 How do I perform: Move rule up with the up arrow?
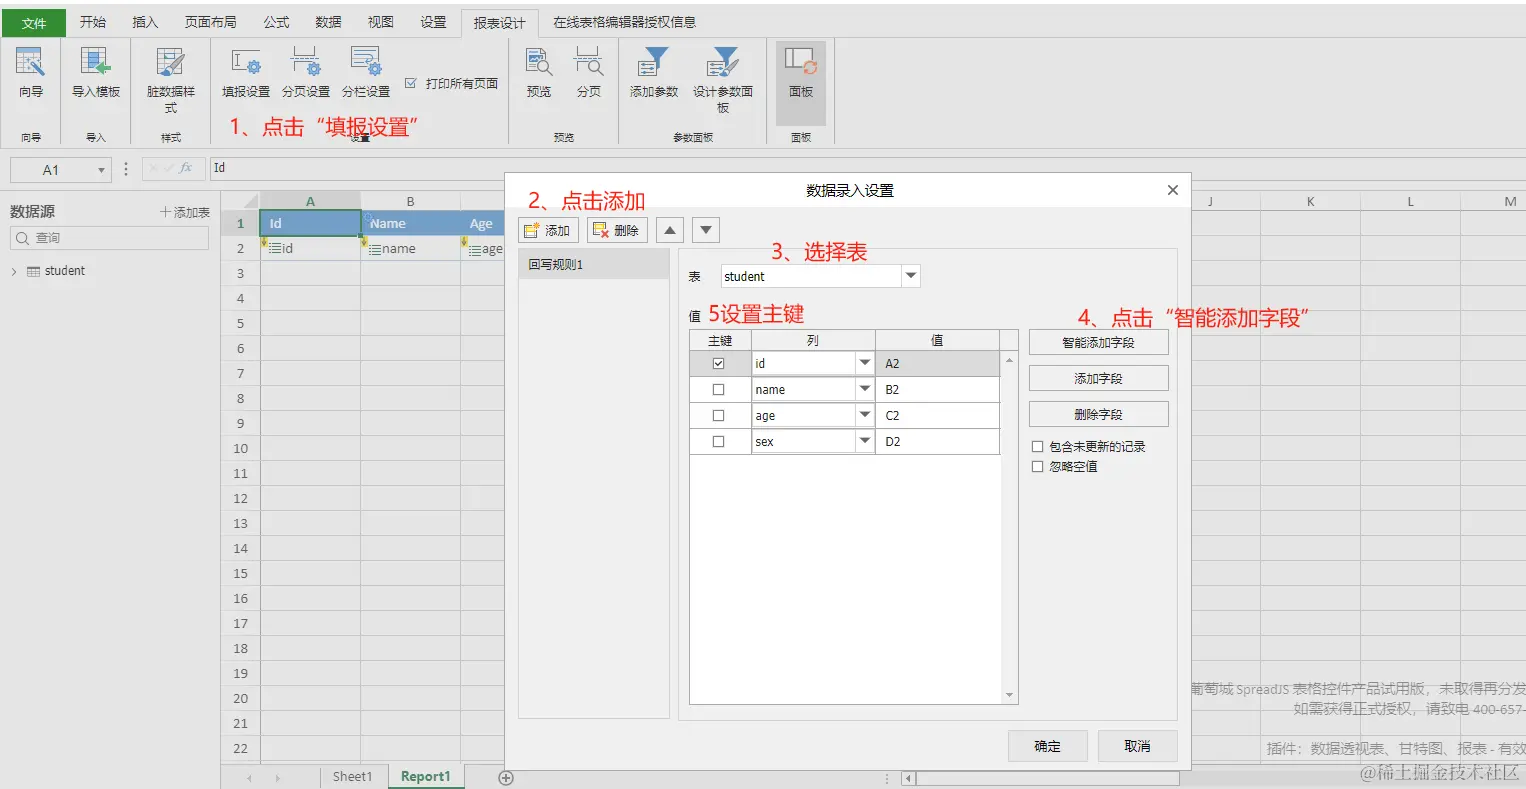click(670, 230)
